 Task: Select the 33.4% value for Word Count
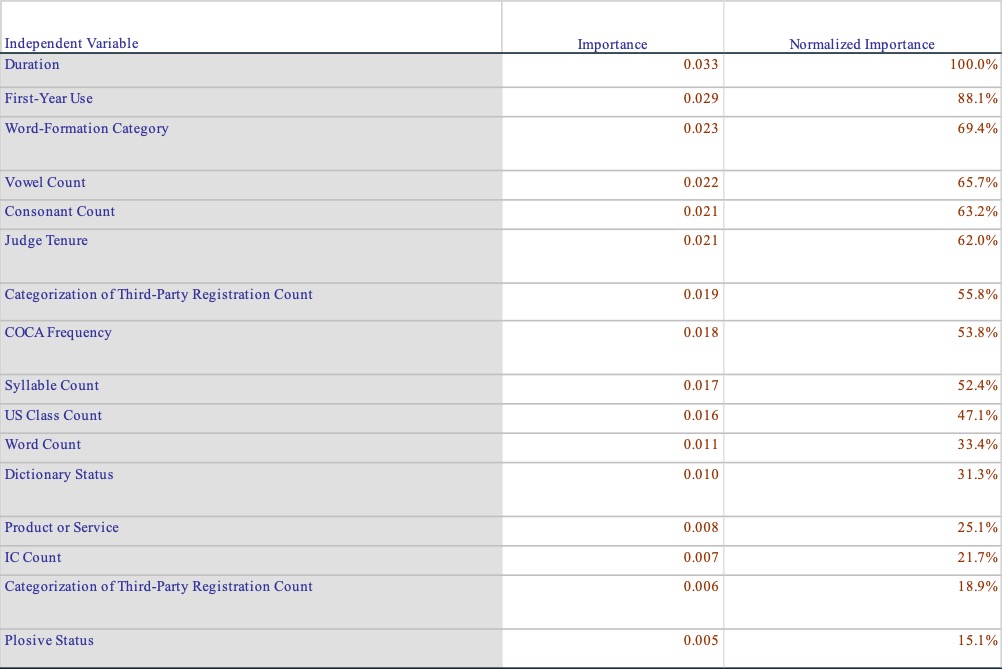[977, 445]
